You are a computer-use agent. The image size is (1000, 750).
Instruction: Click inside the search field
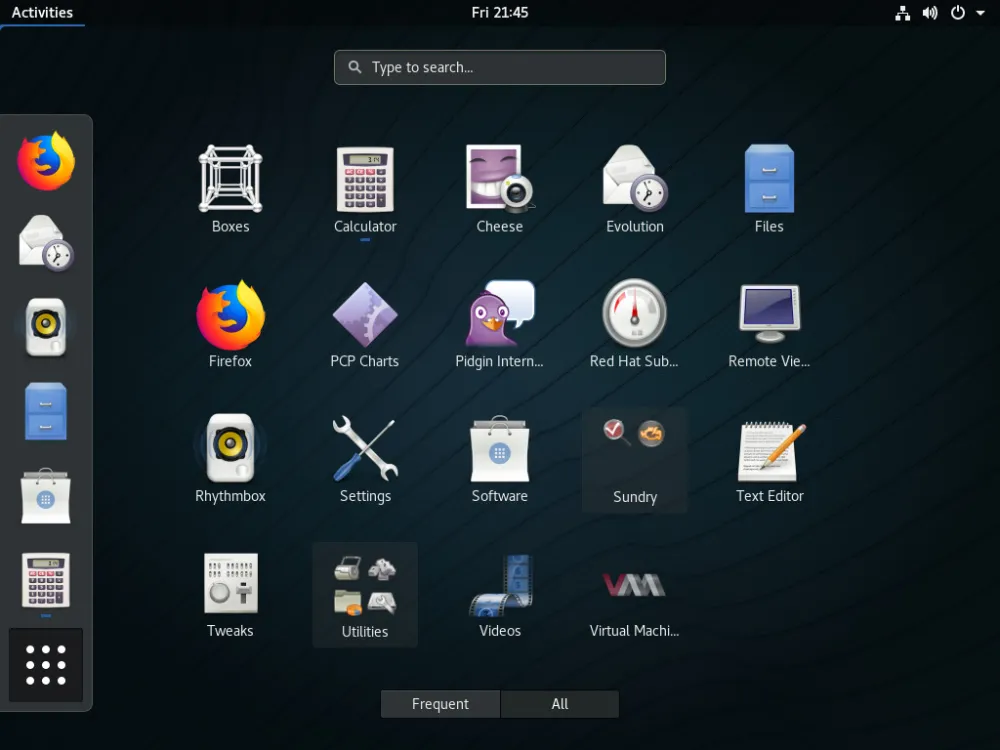coord(499,67)
